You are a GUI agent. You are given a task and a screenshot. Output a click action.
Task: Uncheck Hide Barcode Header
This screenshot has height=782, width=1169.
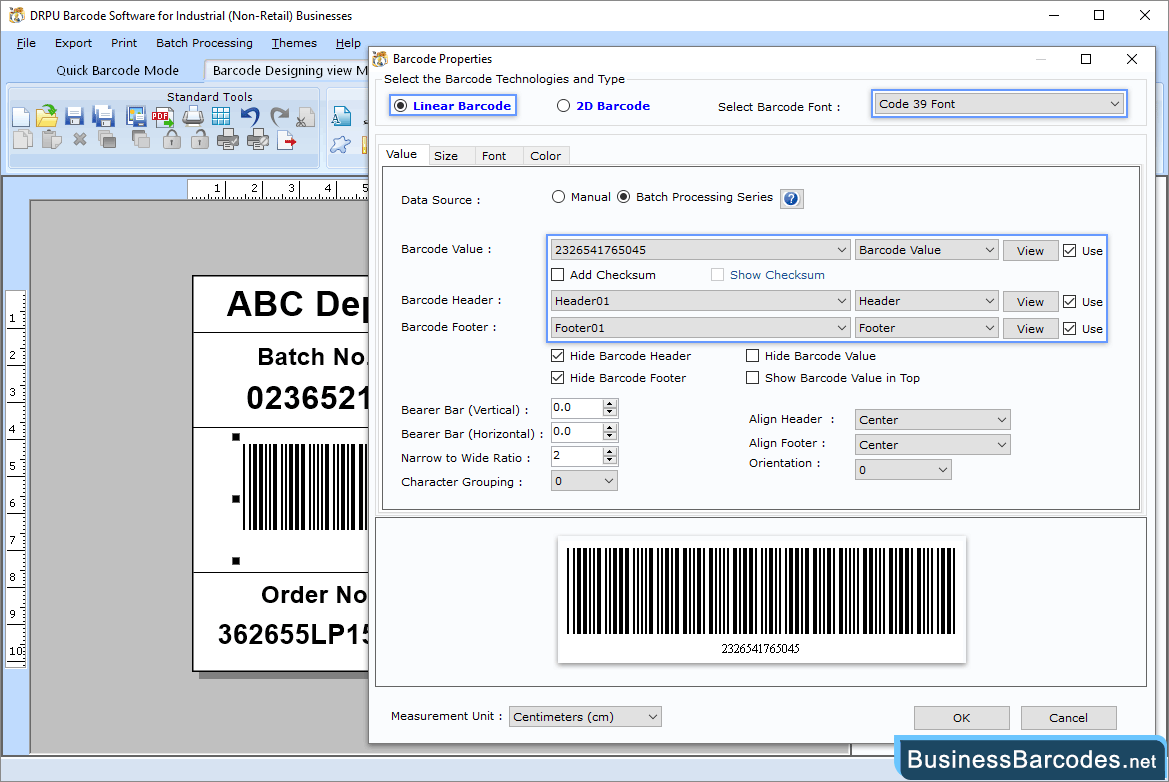pos(558,356)
